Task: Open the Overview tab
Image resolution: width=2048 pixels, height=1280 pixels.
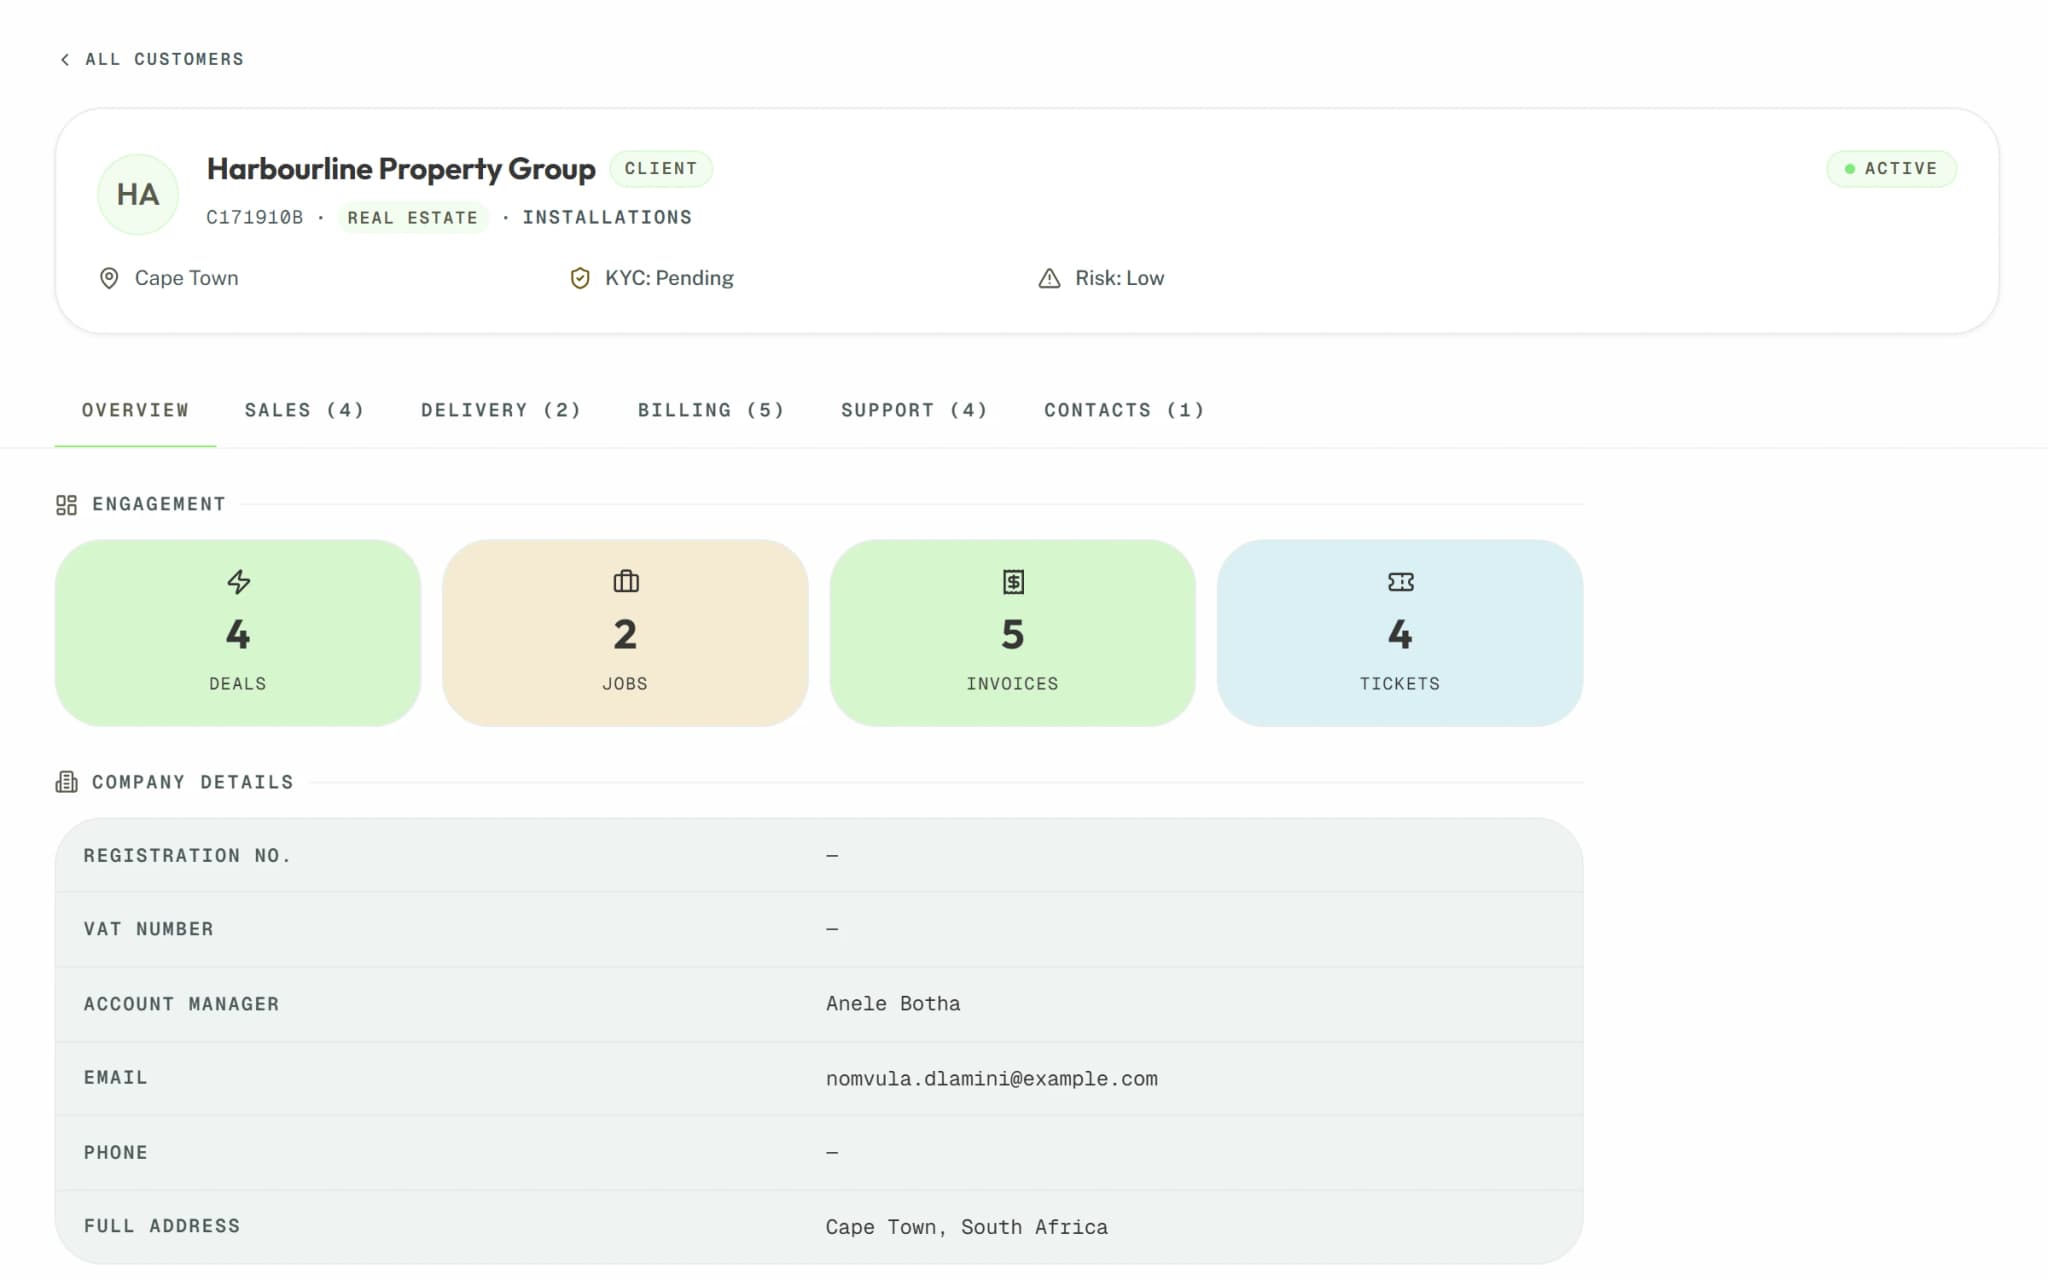Action: pos(135,410)
